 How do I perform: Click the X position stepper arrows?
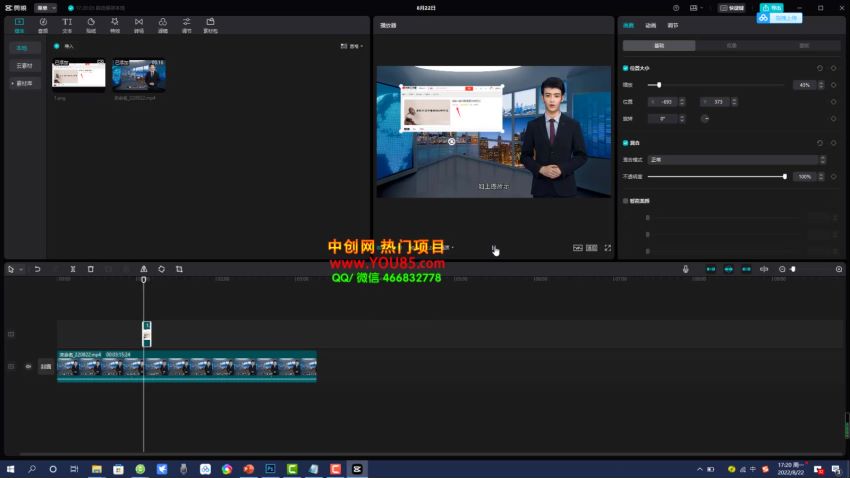click(682, 102)
